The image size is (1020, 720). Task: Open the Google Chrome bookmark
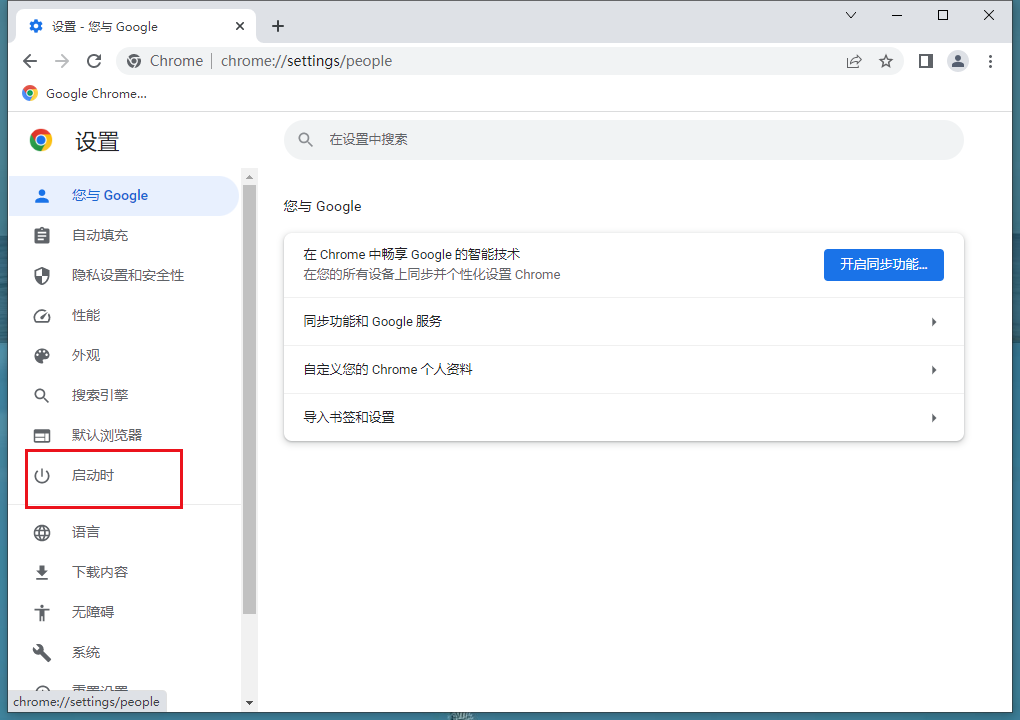click(x=85, y=94)
